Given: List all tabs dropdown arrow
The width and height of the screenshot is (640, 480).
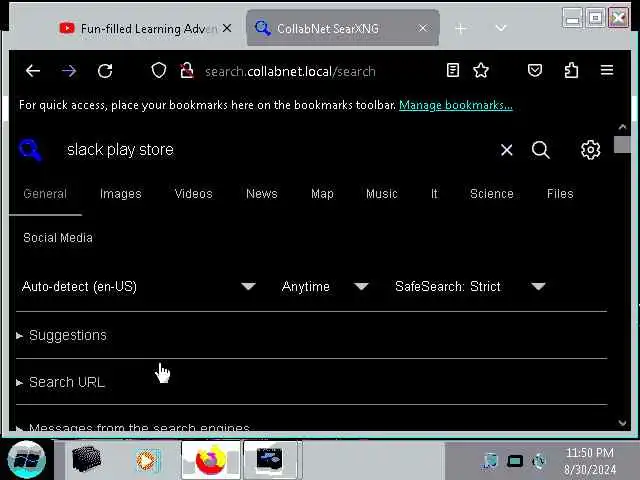Looking at the screenshot, I should [501, 28].
